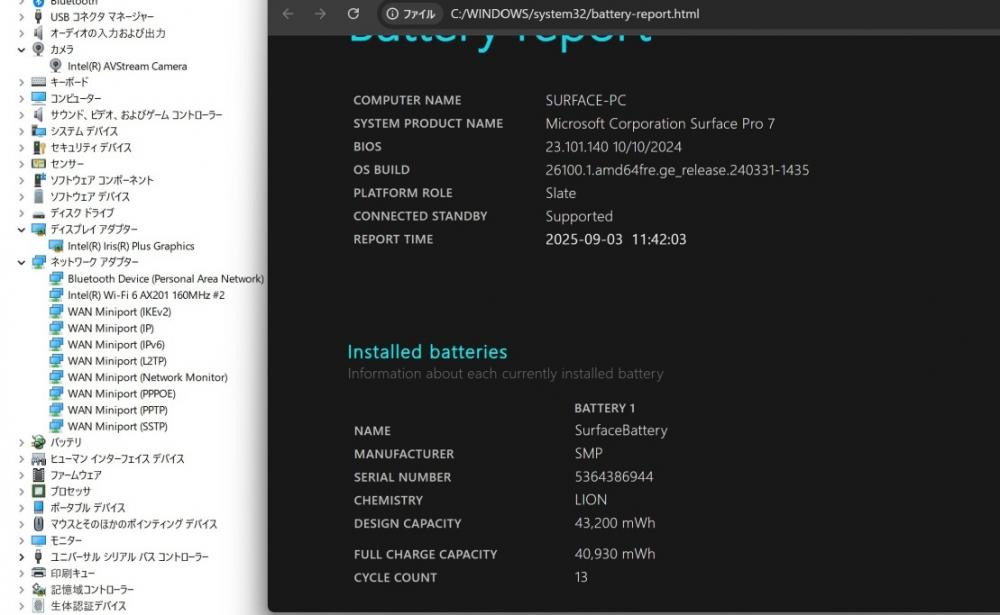Select WAN Miniport (IKEv2) adapter
This screenshot has height=615, width=1000.
(119, 312)
